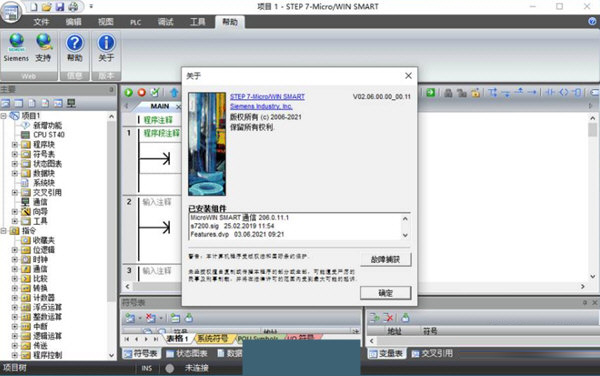
Task: Expand the 数据块 tree node
Action: click(x=15, y=173)
